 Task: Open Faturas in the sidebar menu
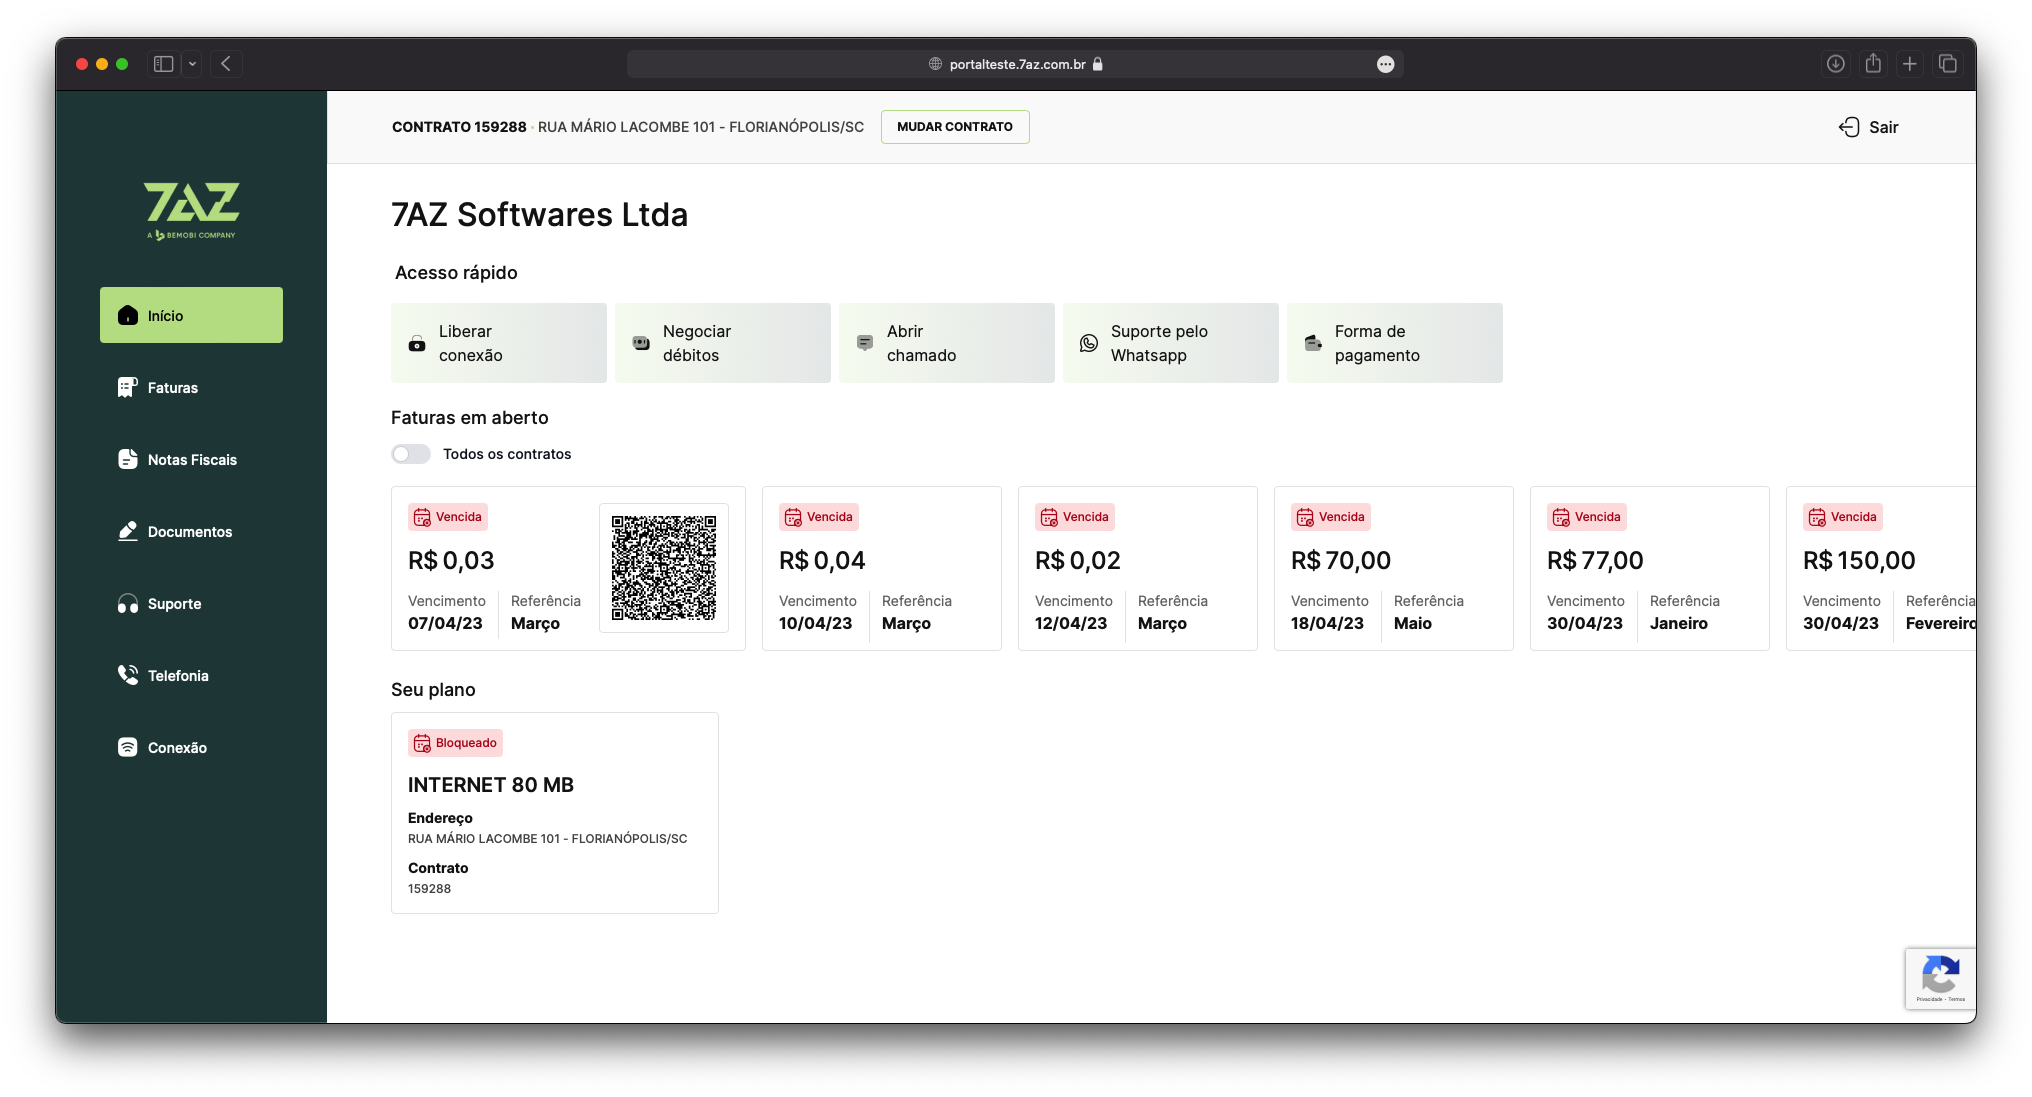191,387
